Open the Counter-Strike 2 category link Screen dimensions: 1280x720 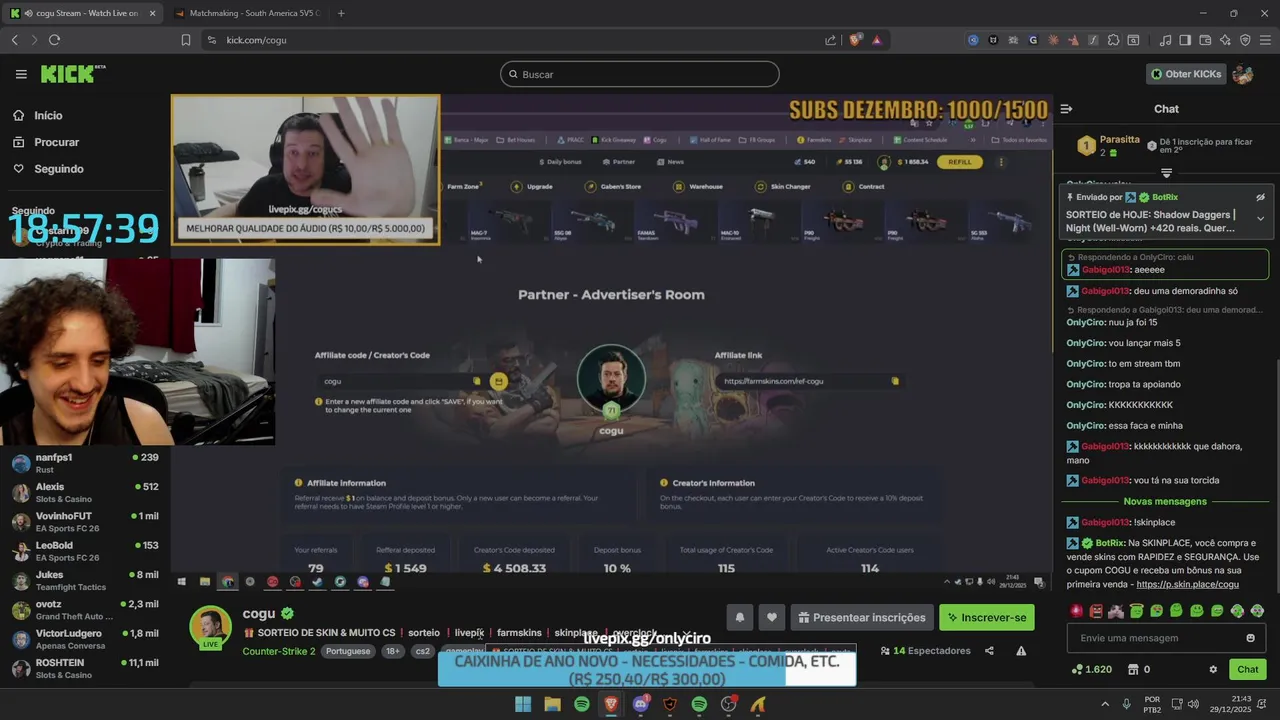279,651
